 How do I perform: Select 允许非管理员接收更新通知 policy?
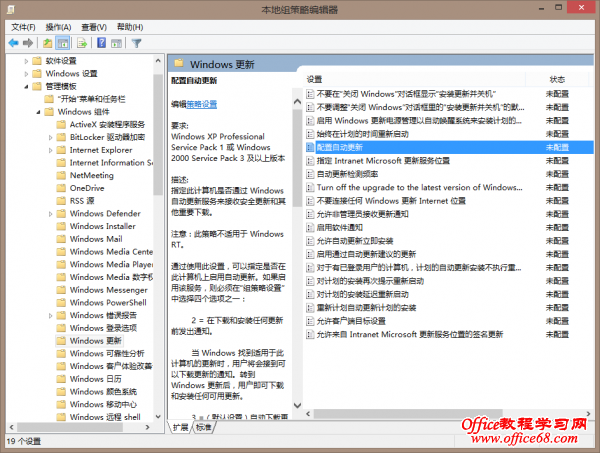click(362, 214)
